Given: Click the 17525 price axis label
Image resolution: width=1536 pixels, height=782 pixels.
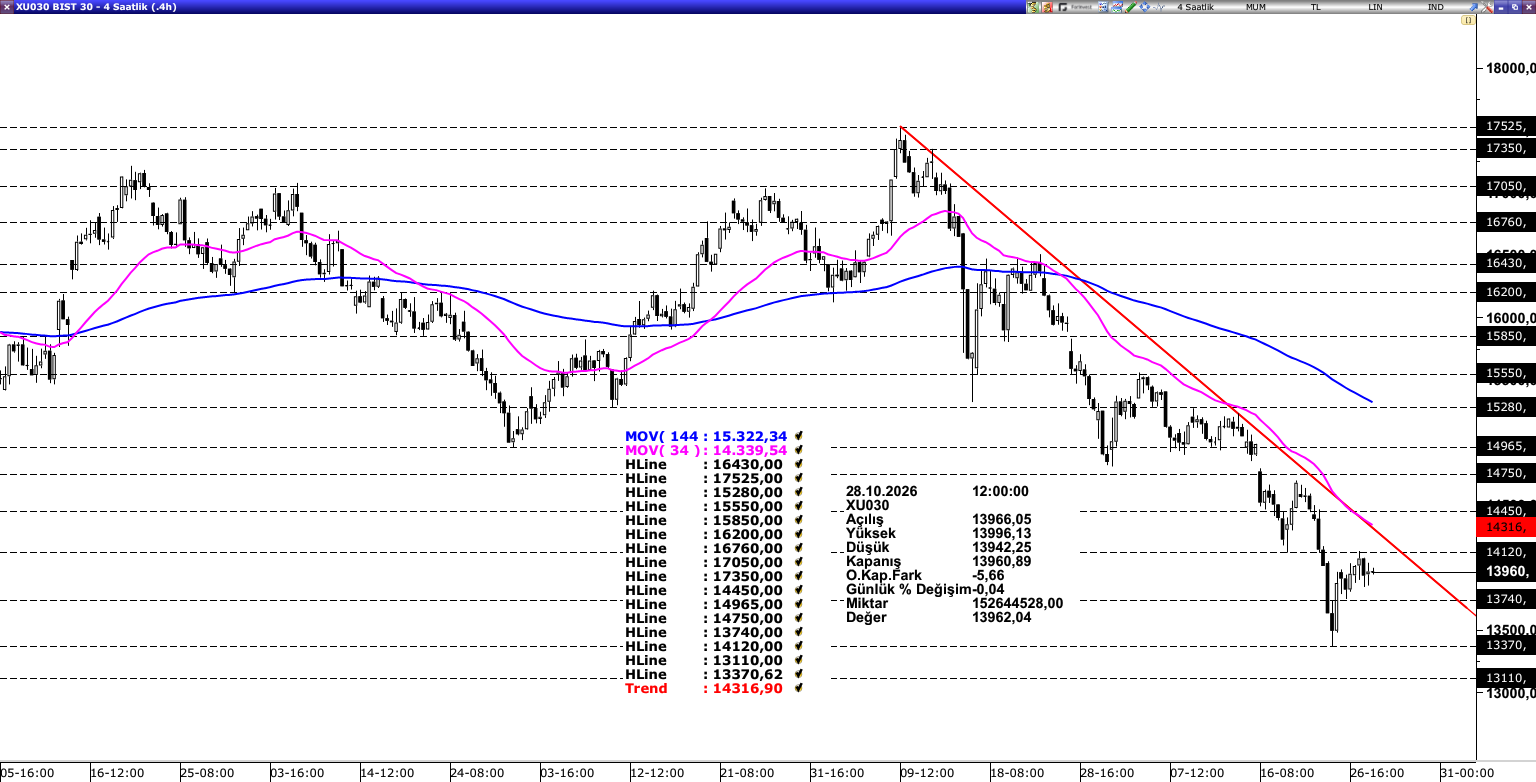Looking at the screenshot, I should [1506, 127].
